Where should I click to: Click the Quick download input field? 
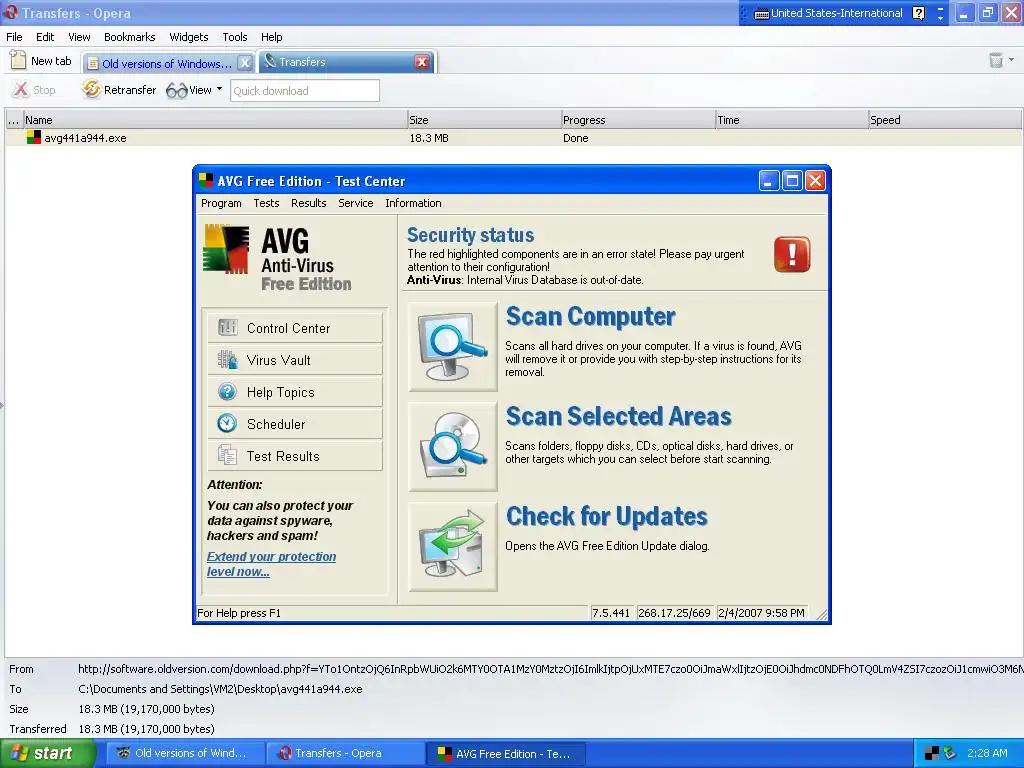tap(304, 91)
